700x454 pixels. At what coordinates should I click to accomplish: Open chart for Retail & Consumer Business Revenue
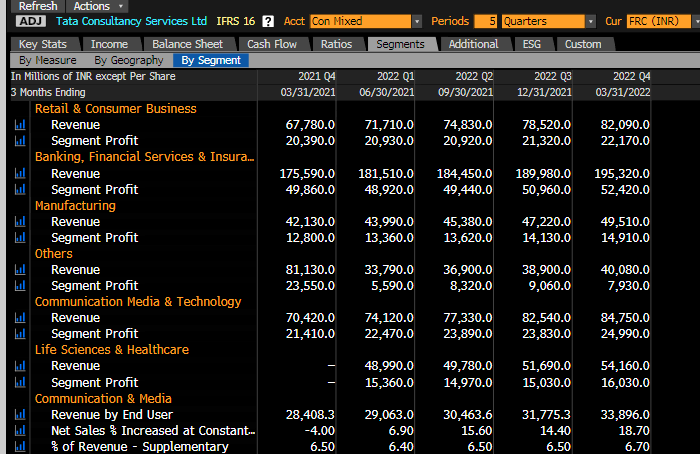tap(20, 125)
